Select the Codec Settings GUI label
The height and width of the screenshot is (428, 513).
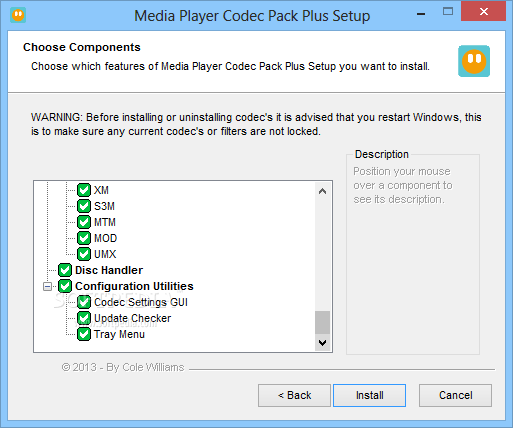tap(141, 302)
